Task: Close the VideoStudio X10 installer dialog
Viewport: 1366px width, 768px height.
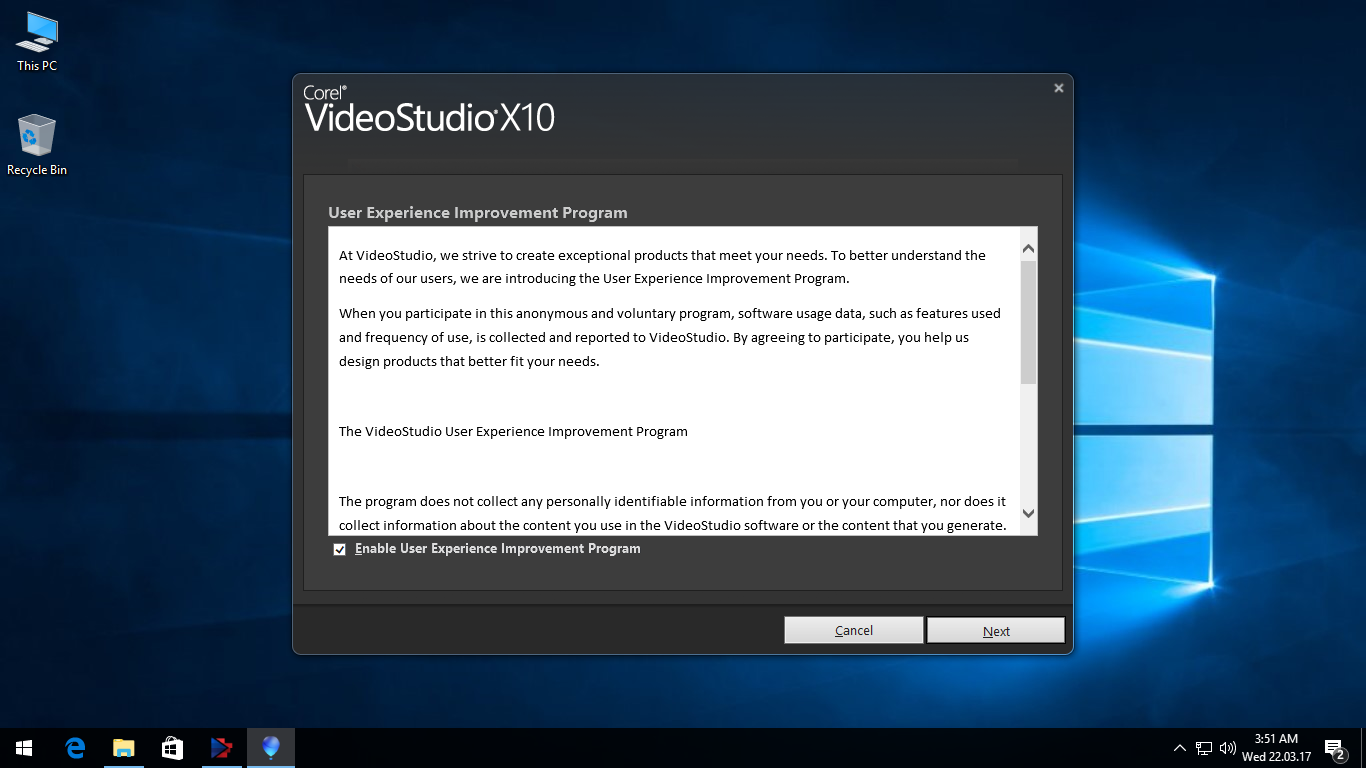Action: pos(1059,88)
